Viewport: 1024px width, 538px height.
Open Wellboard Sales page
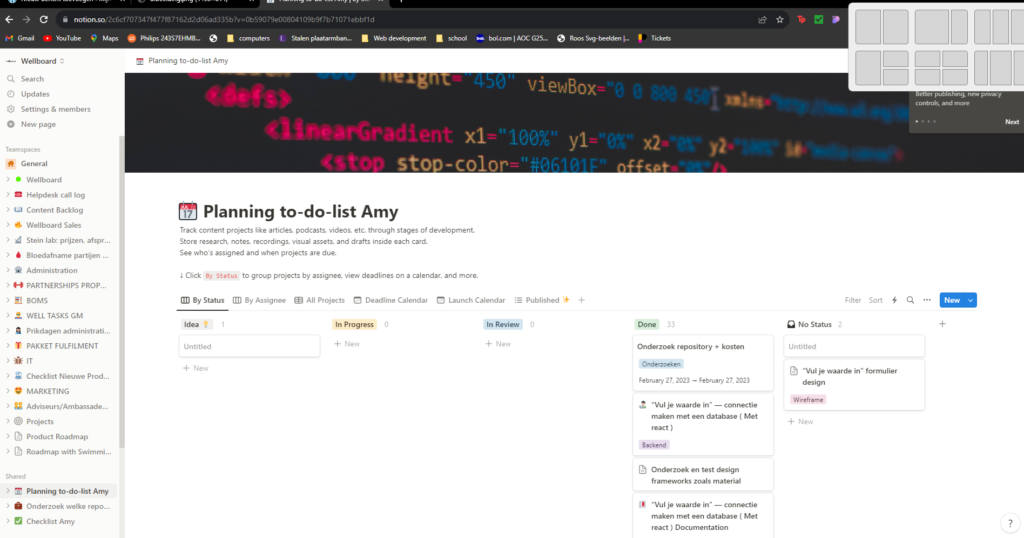point(54,225)
